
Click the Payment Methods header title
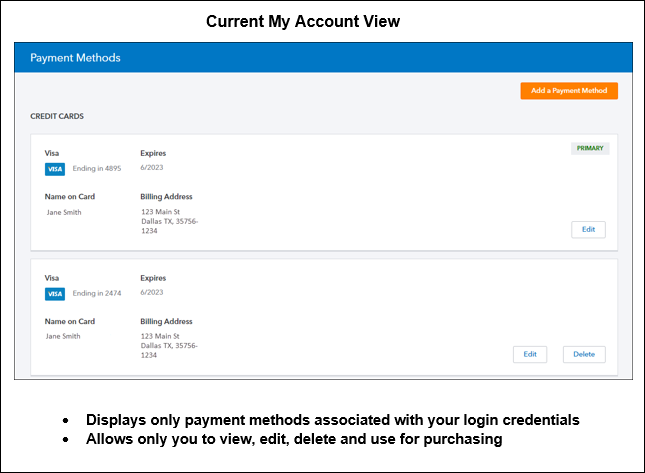click(75, 58)
